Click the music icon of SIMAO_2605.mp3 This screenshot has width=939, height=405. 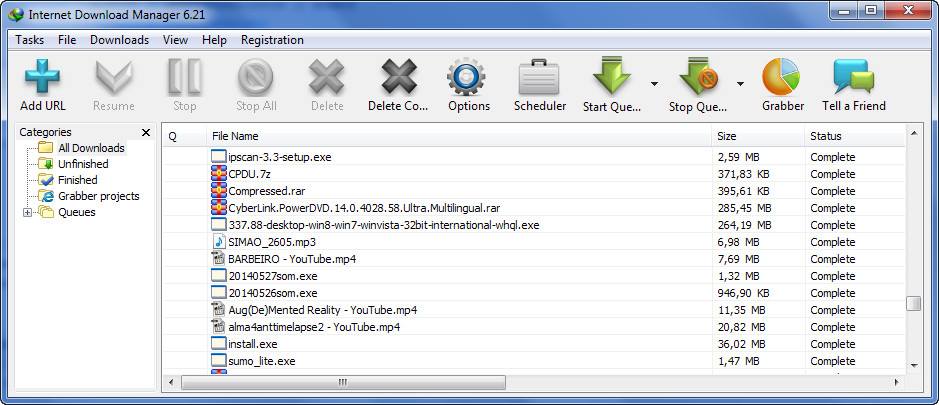coord(219,242)
